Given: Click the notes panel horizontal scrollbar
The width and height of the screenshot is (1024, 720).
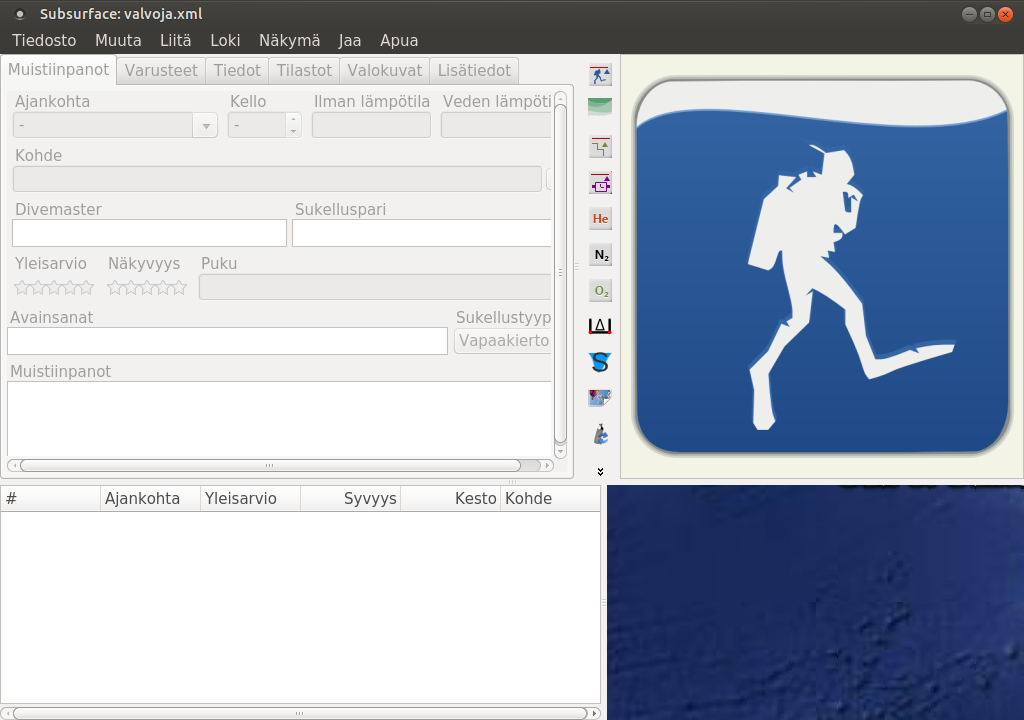Looking at the screenshot, I should click(270, 465).
